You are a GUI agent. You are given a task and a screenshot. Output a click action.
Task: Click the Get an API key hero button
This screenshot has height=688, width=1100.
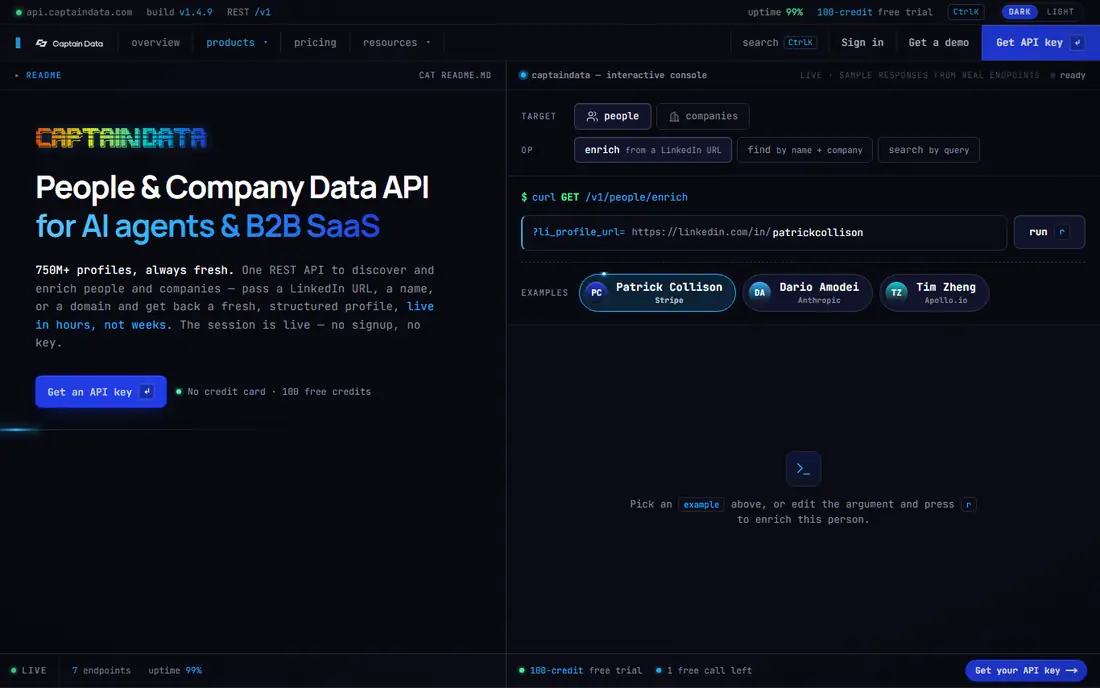(101, 391)
